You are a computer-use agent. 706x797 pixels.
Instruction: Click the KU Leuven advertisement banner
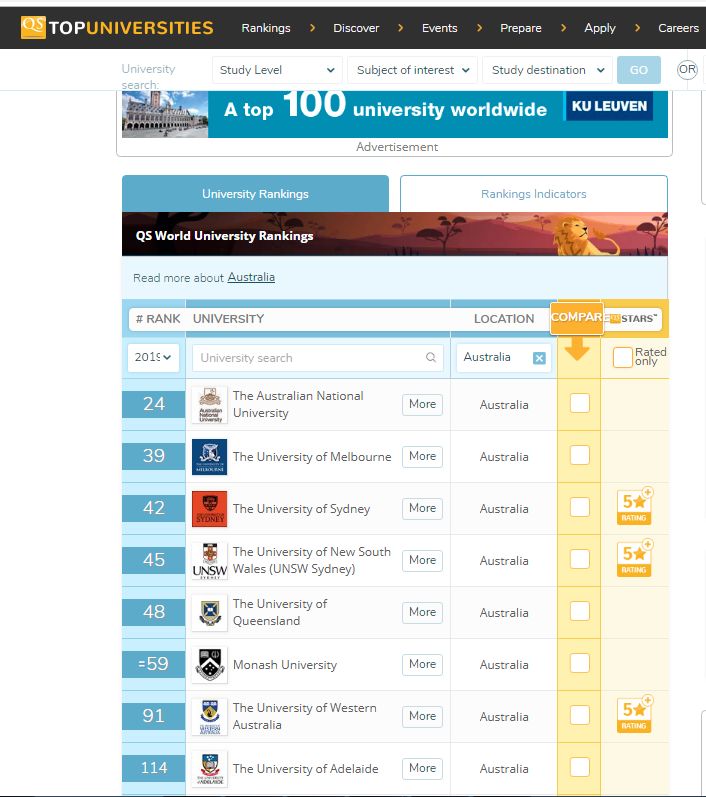point(394,114)
